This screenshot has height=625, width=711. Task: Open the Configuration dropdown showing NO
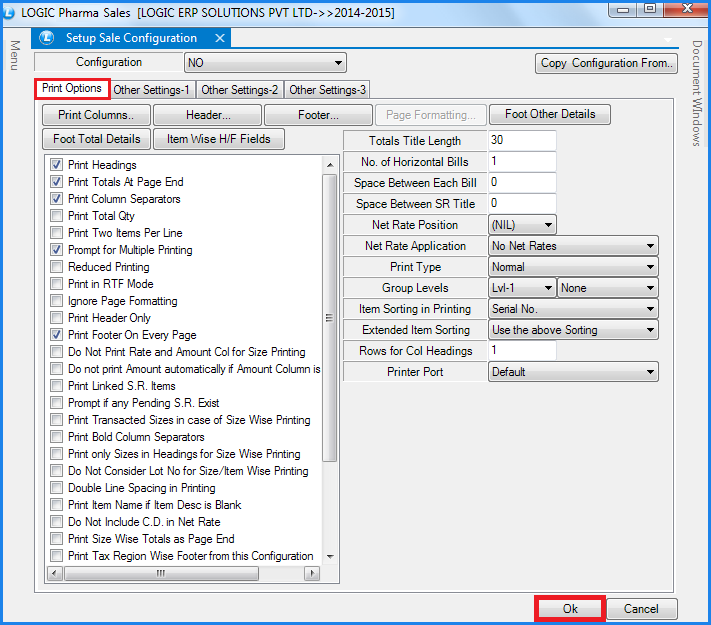[x=265, y=63]
